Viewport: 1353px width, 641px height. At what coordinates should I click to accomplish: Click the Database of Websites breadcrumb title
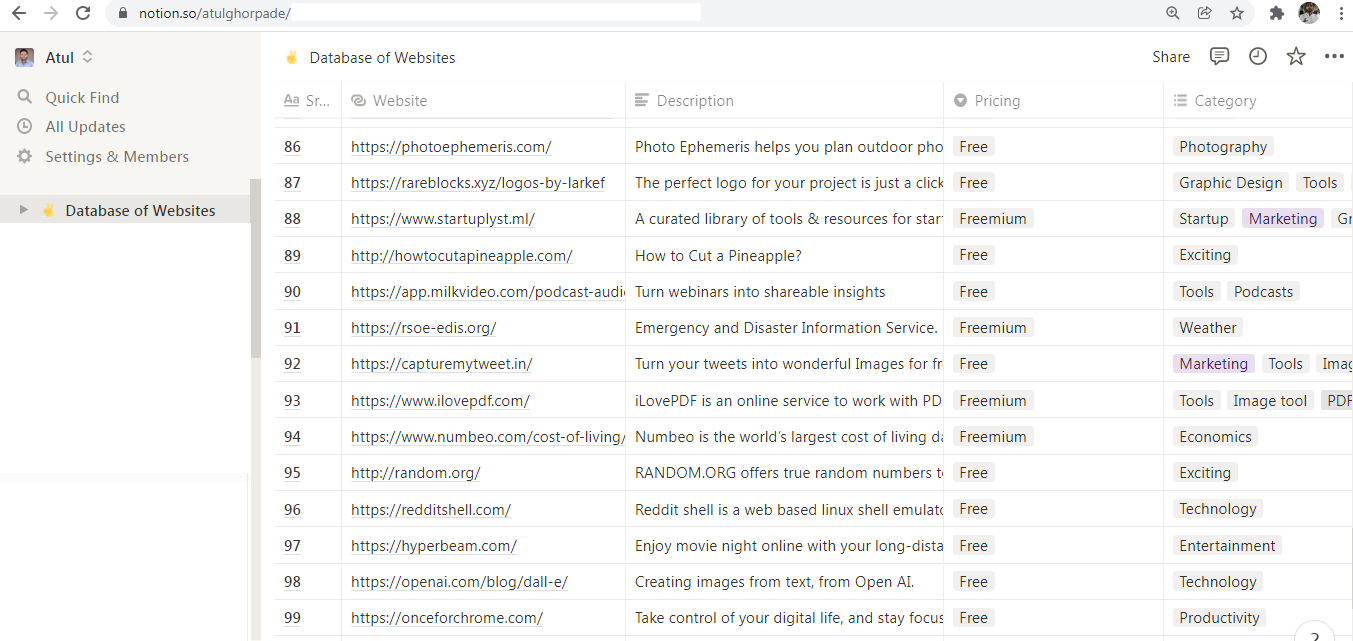382,57
